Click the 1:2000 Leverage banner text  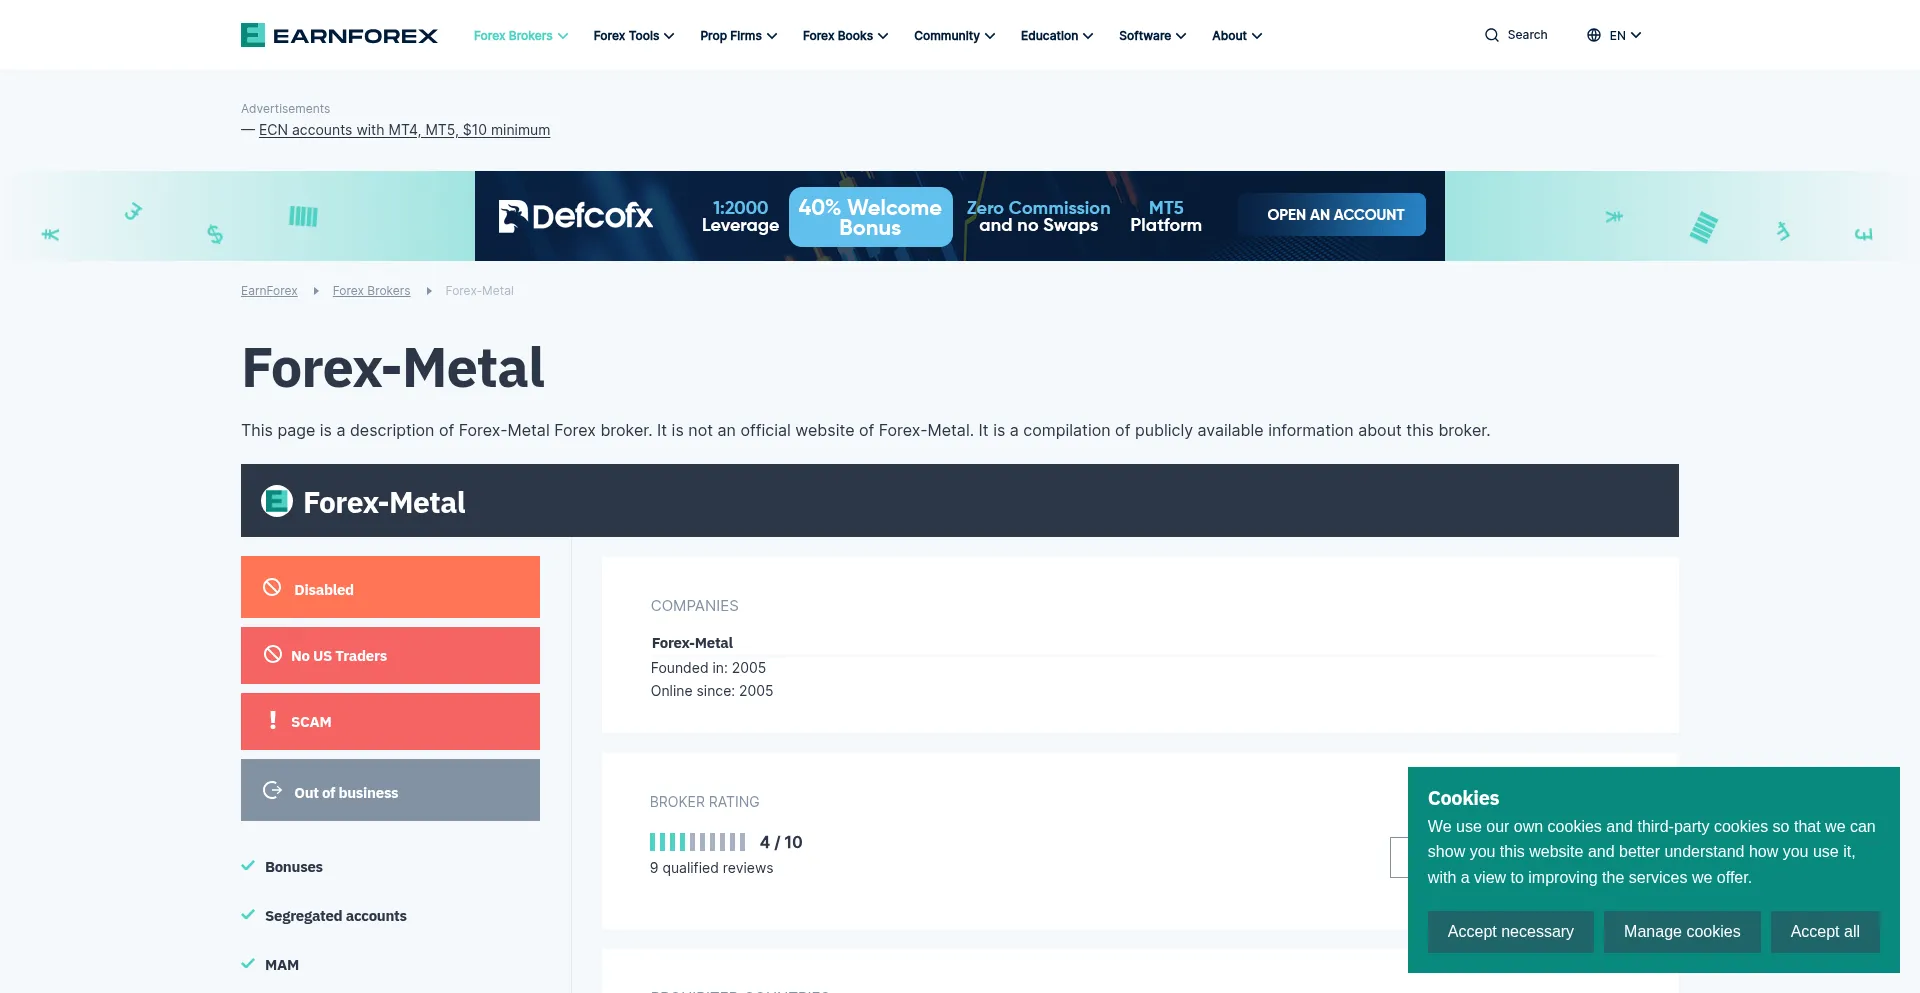point(740,216)
